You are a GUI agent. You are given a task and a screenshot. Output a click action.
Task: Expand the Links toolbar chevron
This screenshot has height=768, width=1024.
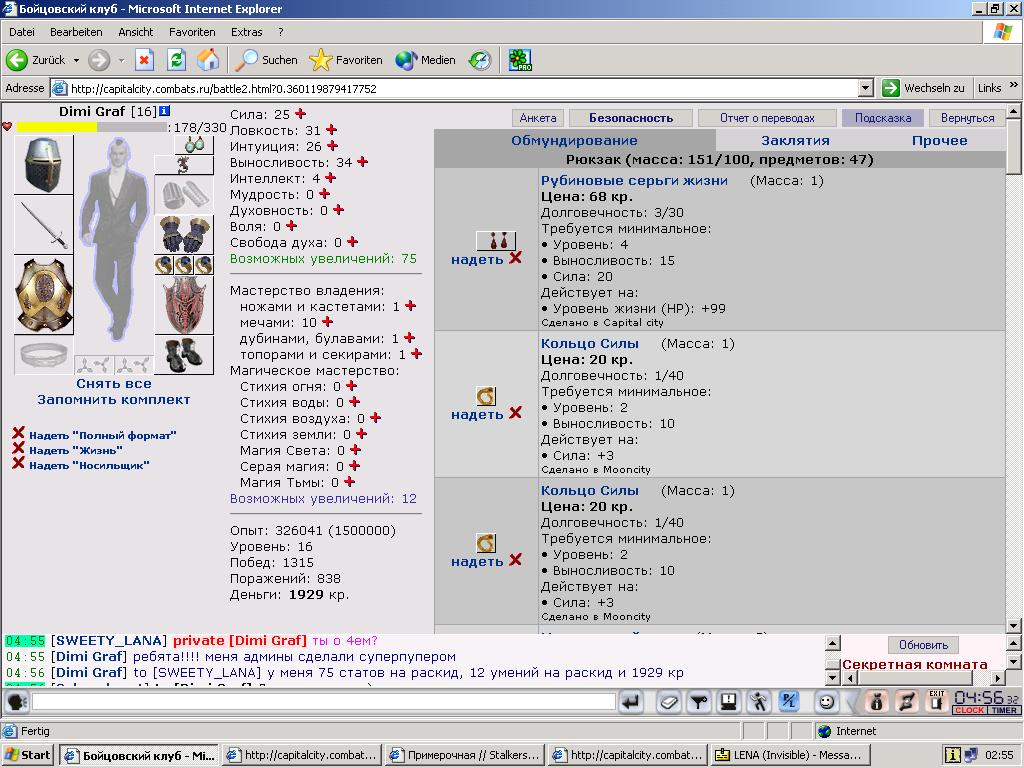[x=1014, y=85]
